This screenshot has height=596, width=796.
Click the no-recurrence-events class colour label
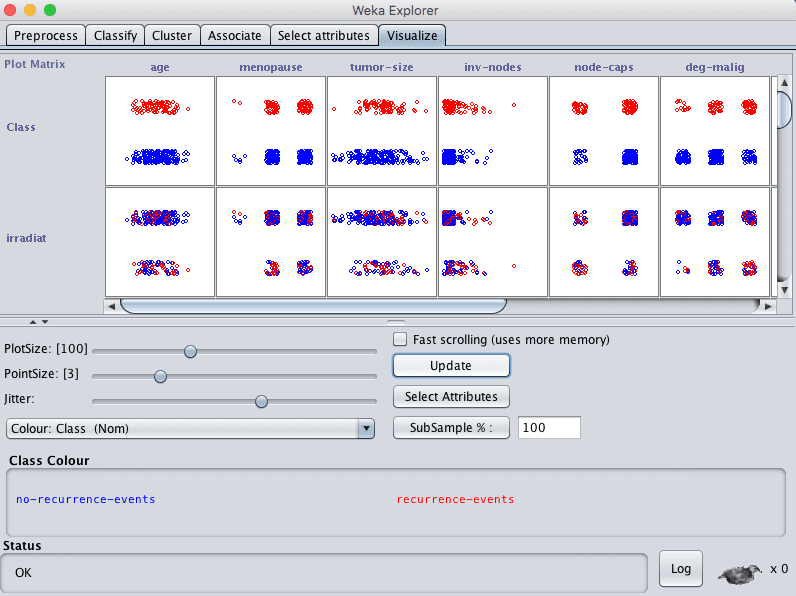(x=85, y=500)
